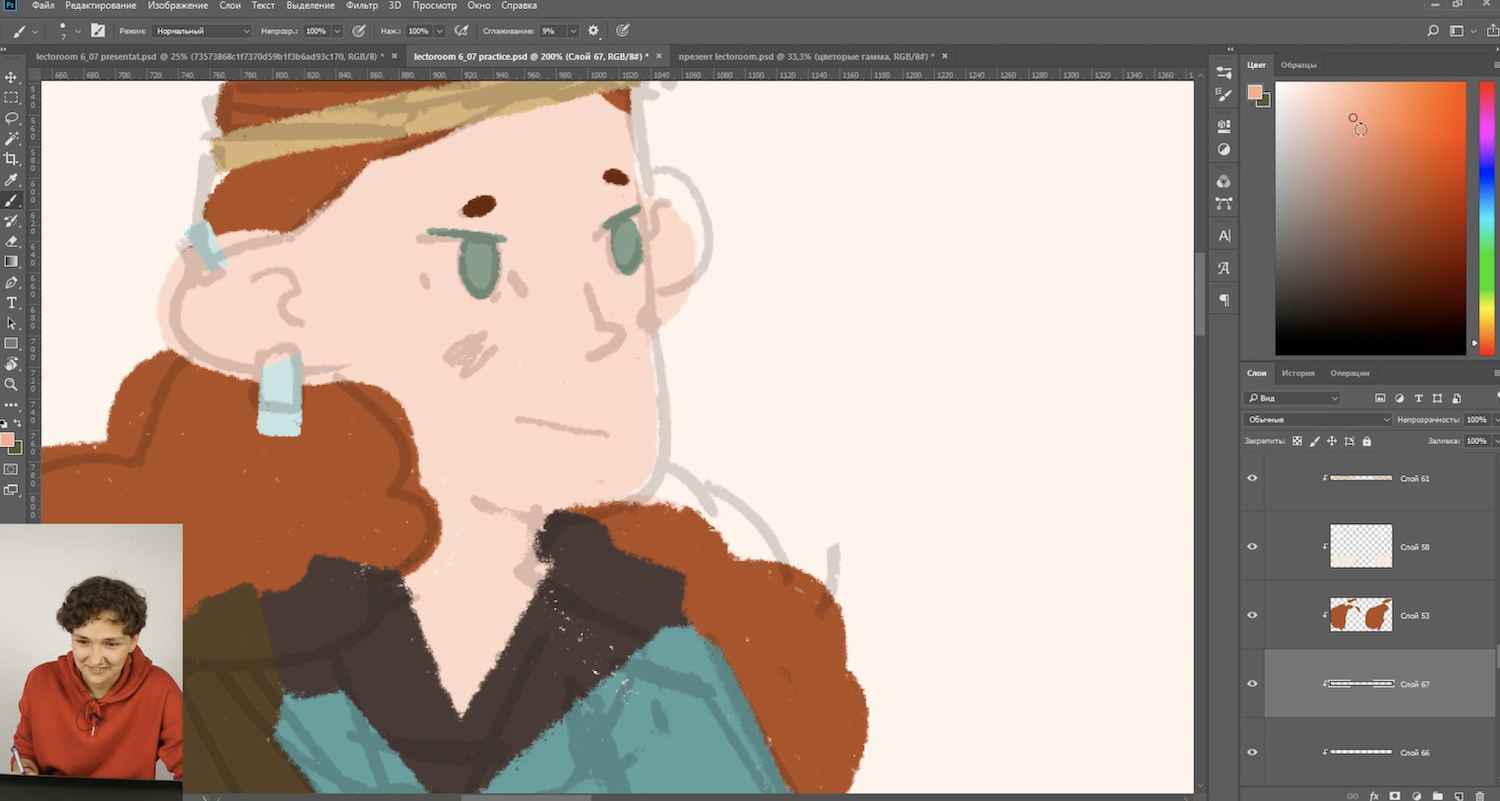Click the layer fill 100% field
The image size is (1500, 801).
tap(1476, 441)
